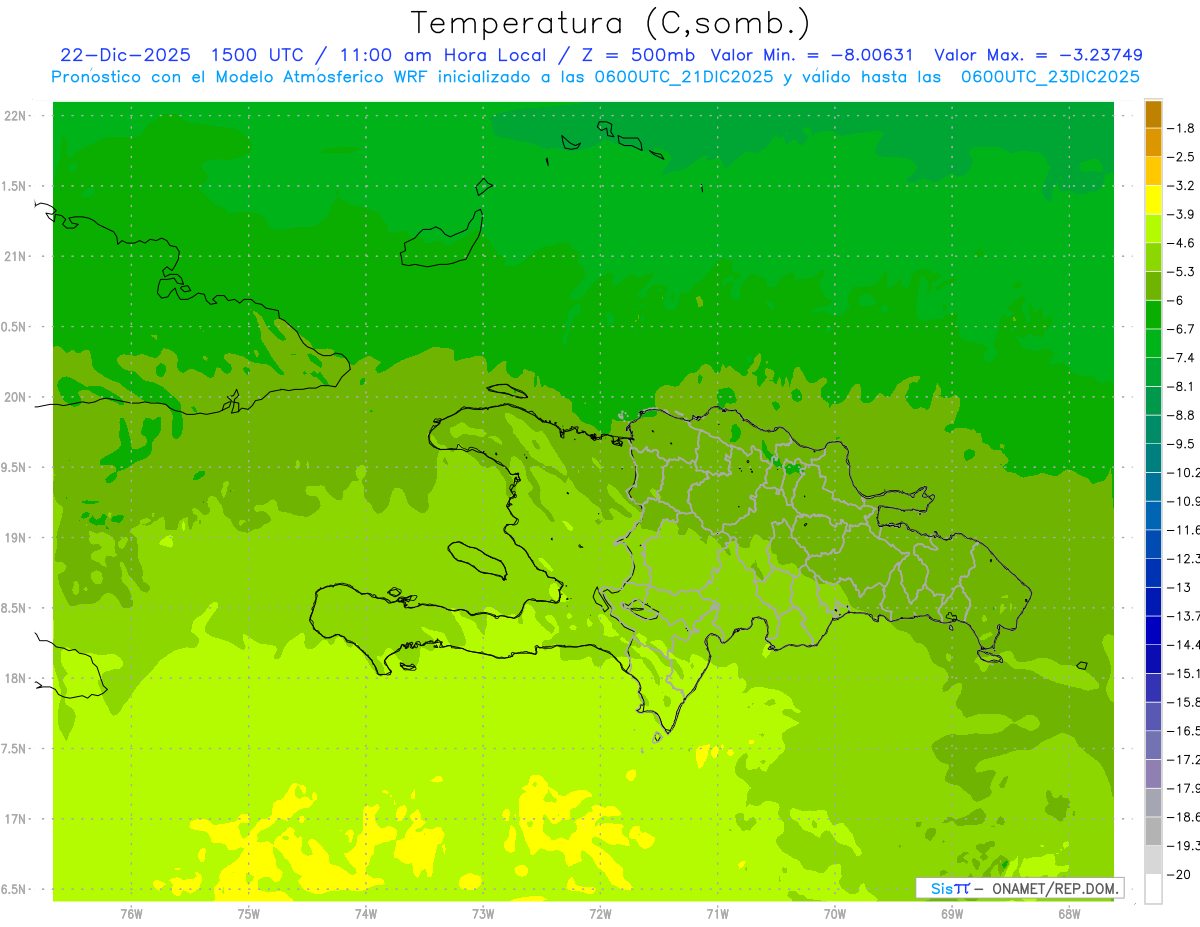
Task: Select valid-until time '0600UTC_23DIC2025'
Action: (1050, 77)
